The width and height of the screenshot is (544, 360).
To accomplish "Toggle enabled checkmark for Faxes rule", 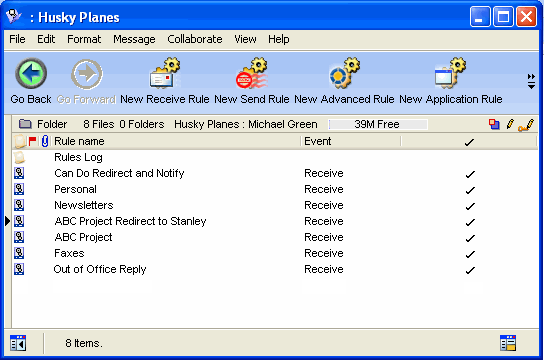I will tap(470, 254).
